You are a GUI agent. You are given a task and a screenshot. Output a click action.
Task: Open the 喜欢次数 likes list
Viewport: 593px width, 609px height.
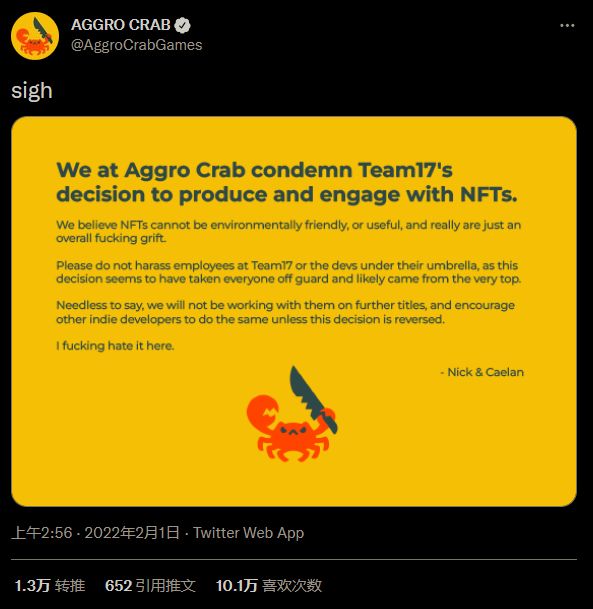point(292,586)
